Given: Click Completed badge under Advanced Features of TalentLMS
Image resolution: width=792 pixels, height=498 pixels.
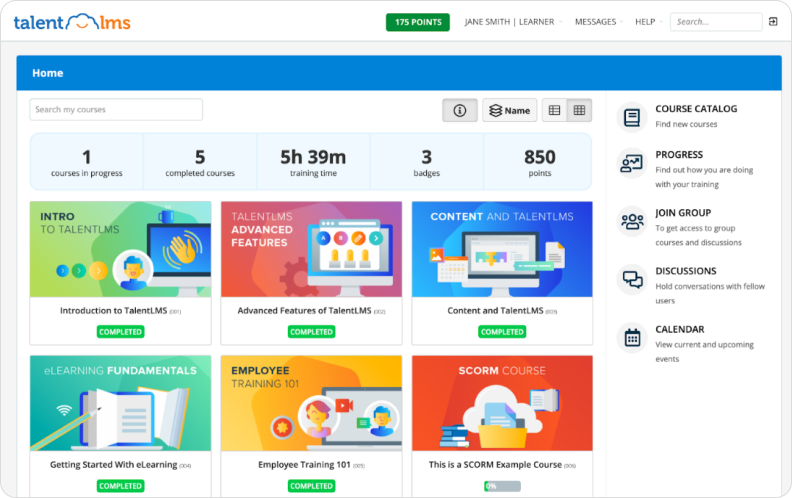Looking at the screenshot, I should (x=312, y=332).
